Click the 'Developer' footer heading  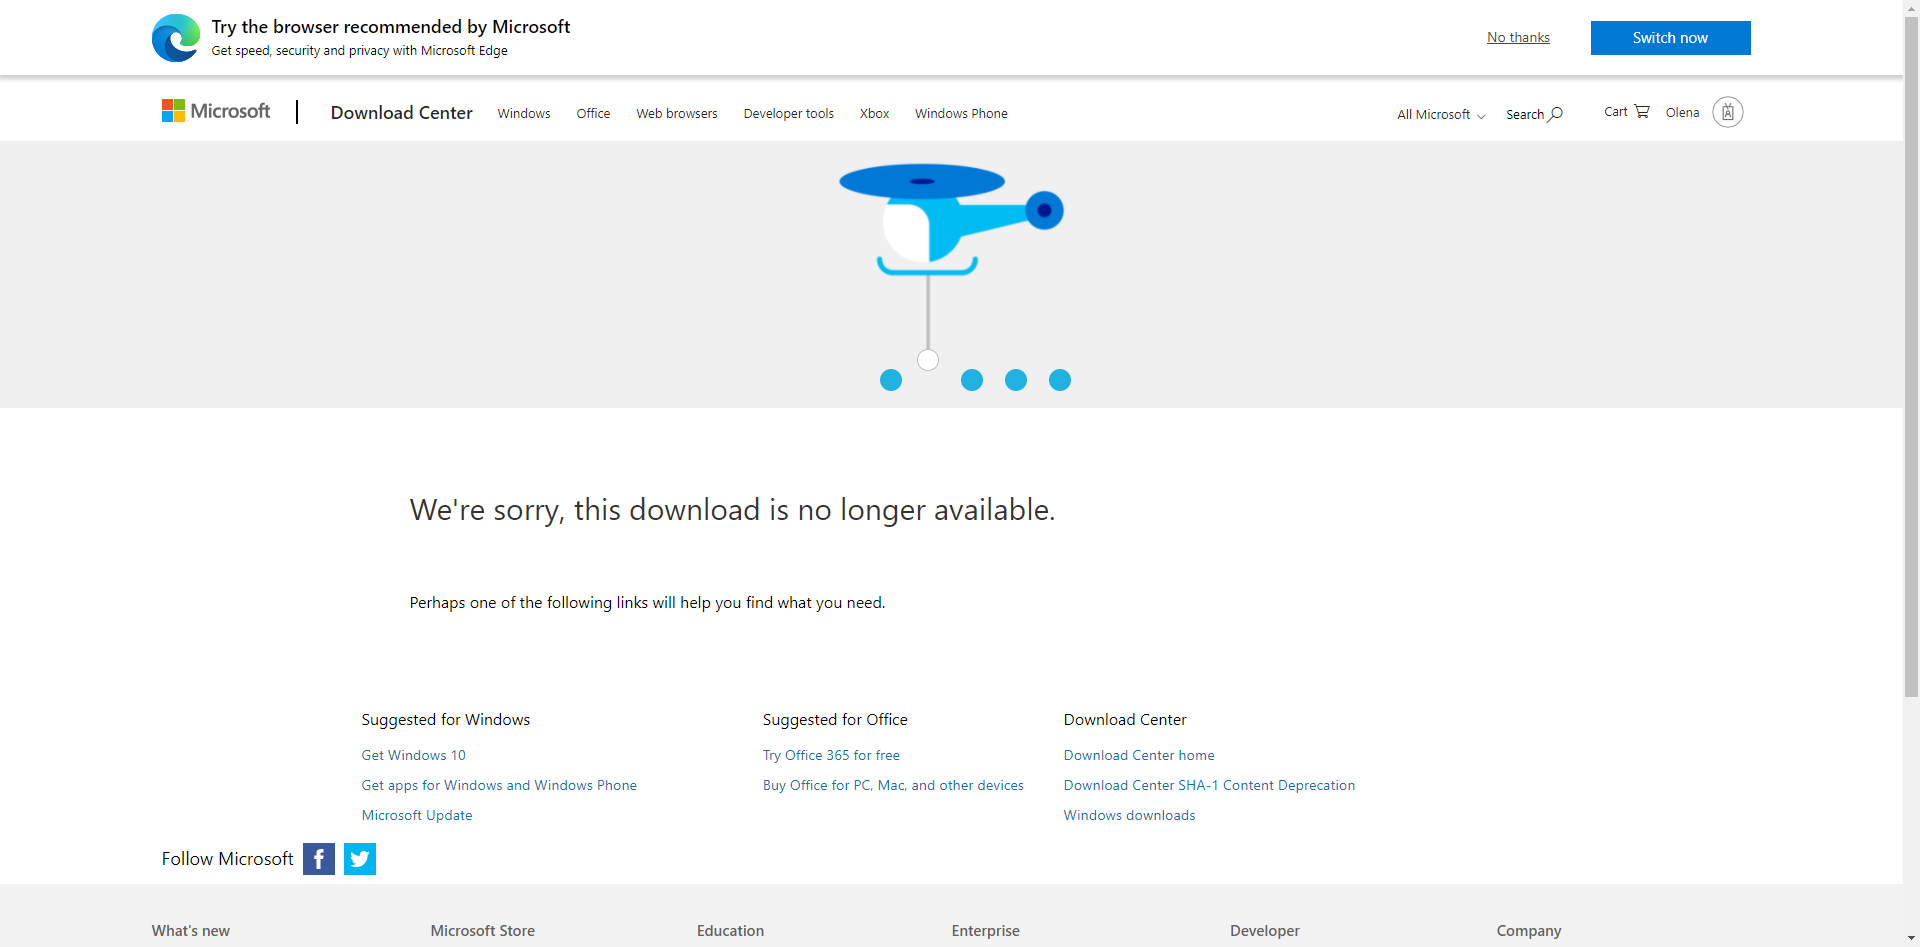(x=1265, y=931)
